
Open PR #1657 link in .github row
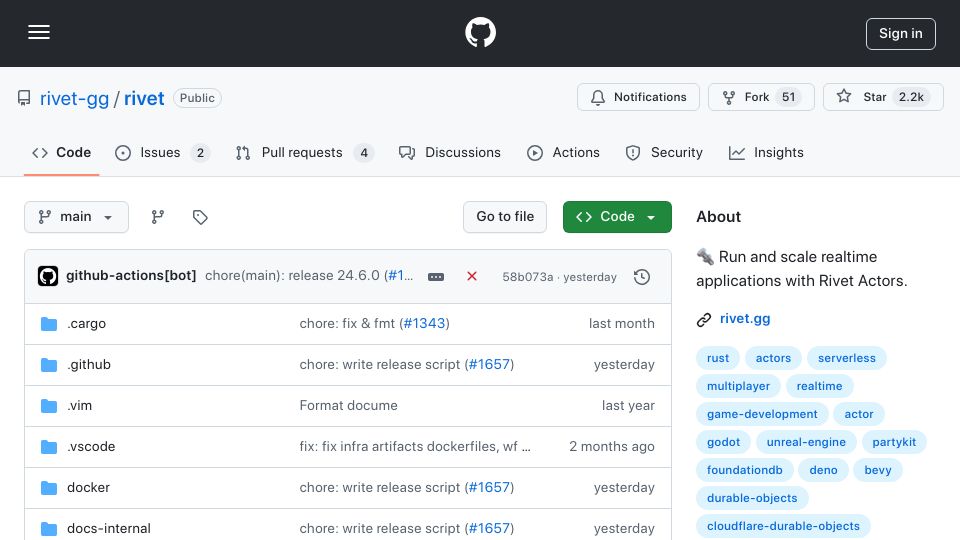coord(489,364)
